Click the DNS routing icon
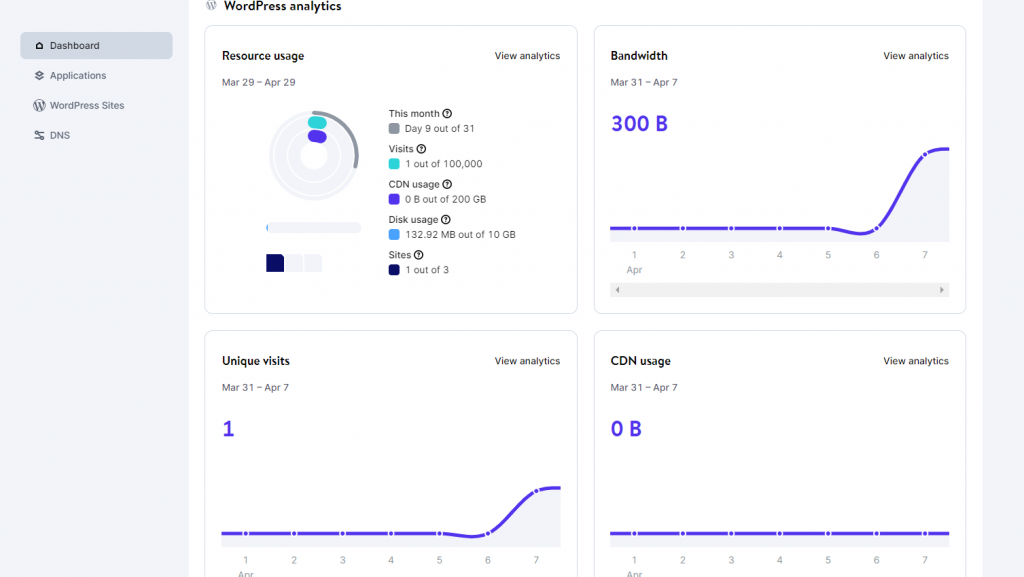The width and height of the screenshot is (1024, 577). (x=39, y=135)
